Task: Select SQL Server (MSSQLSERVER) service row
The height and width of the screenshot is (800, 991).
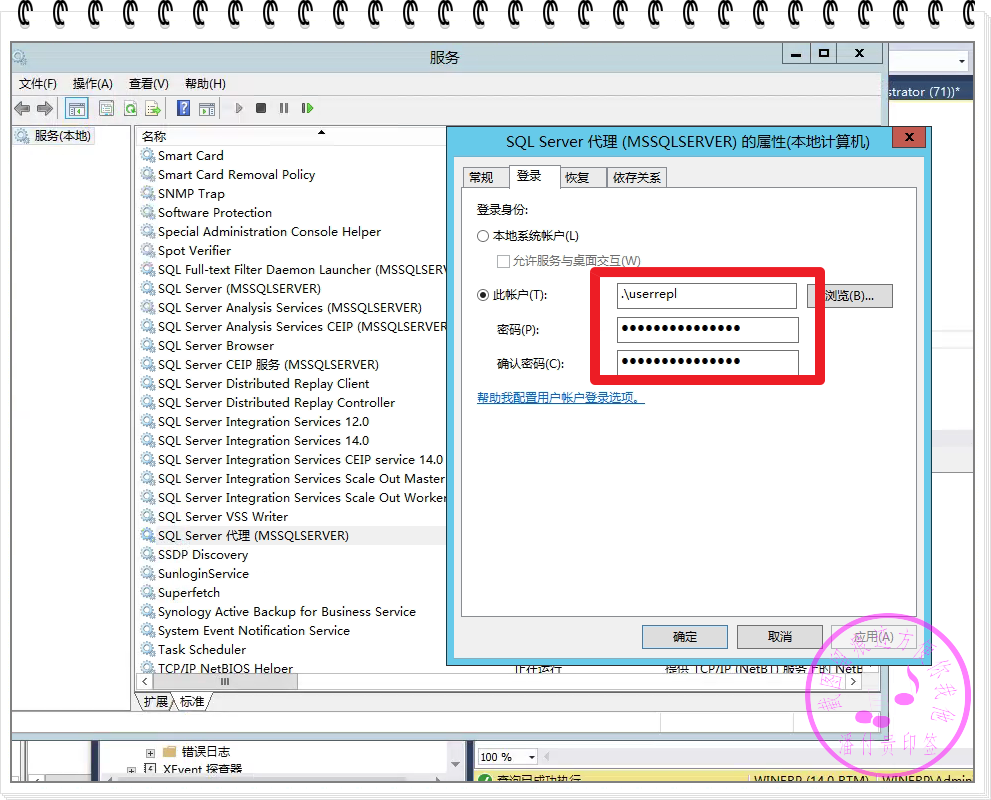Action: click(x=292, y=288)
